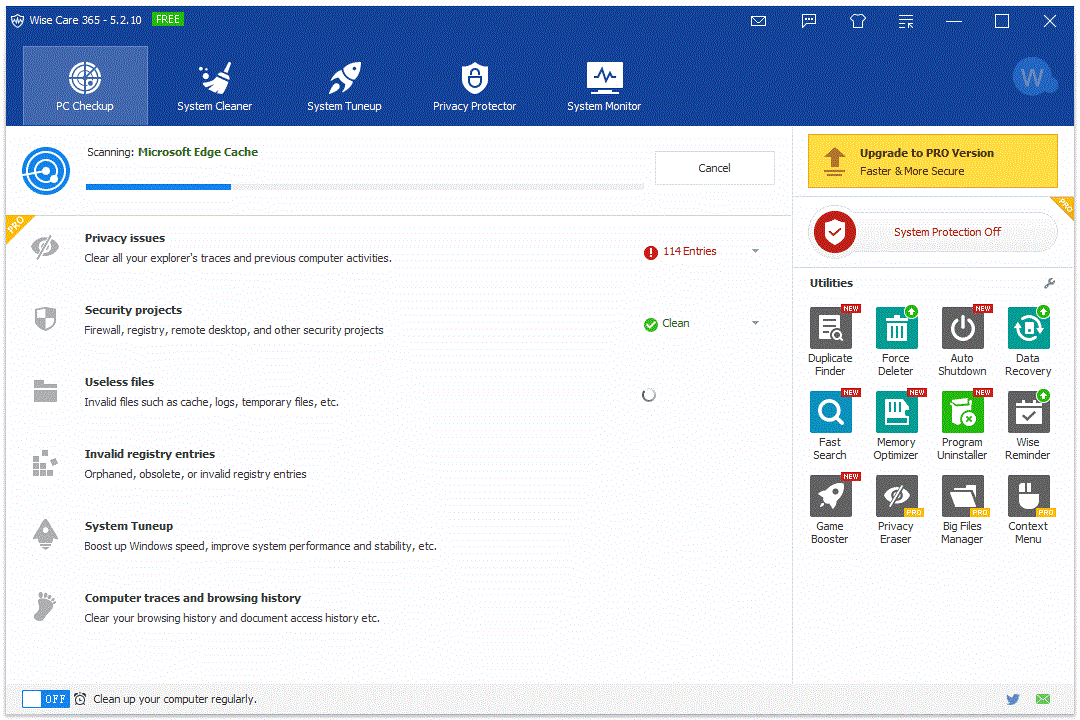Image resolution: width=1080 pixels, height=720 pixels.
Task: Toggle the scheduled cleanup OFF switch
Action: point(45,699)
